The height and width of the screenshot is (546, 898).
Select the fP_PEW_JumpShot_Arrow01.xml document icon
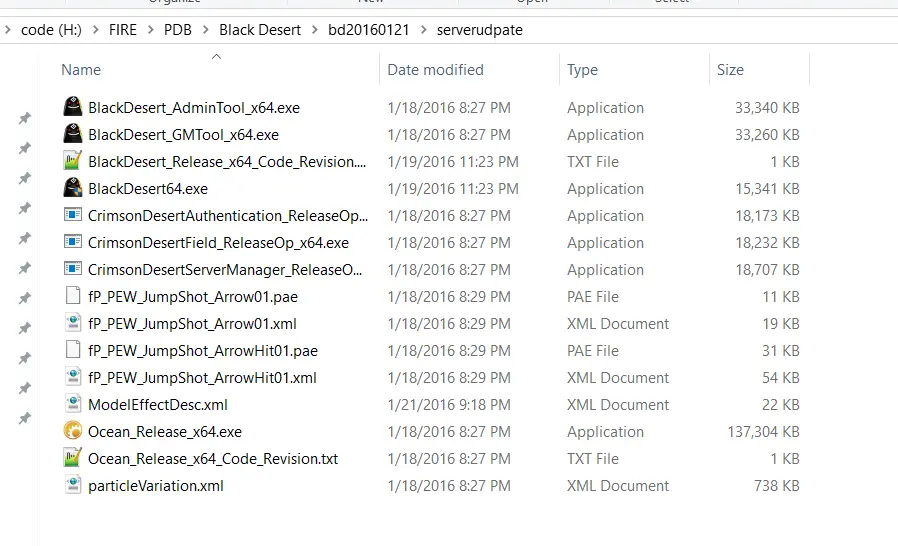tap(73, 323)
